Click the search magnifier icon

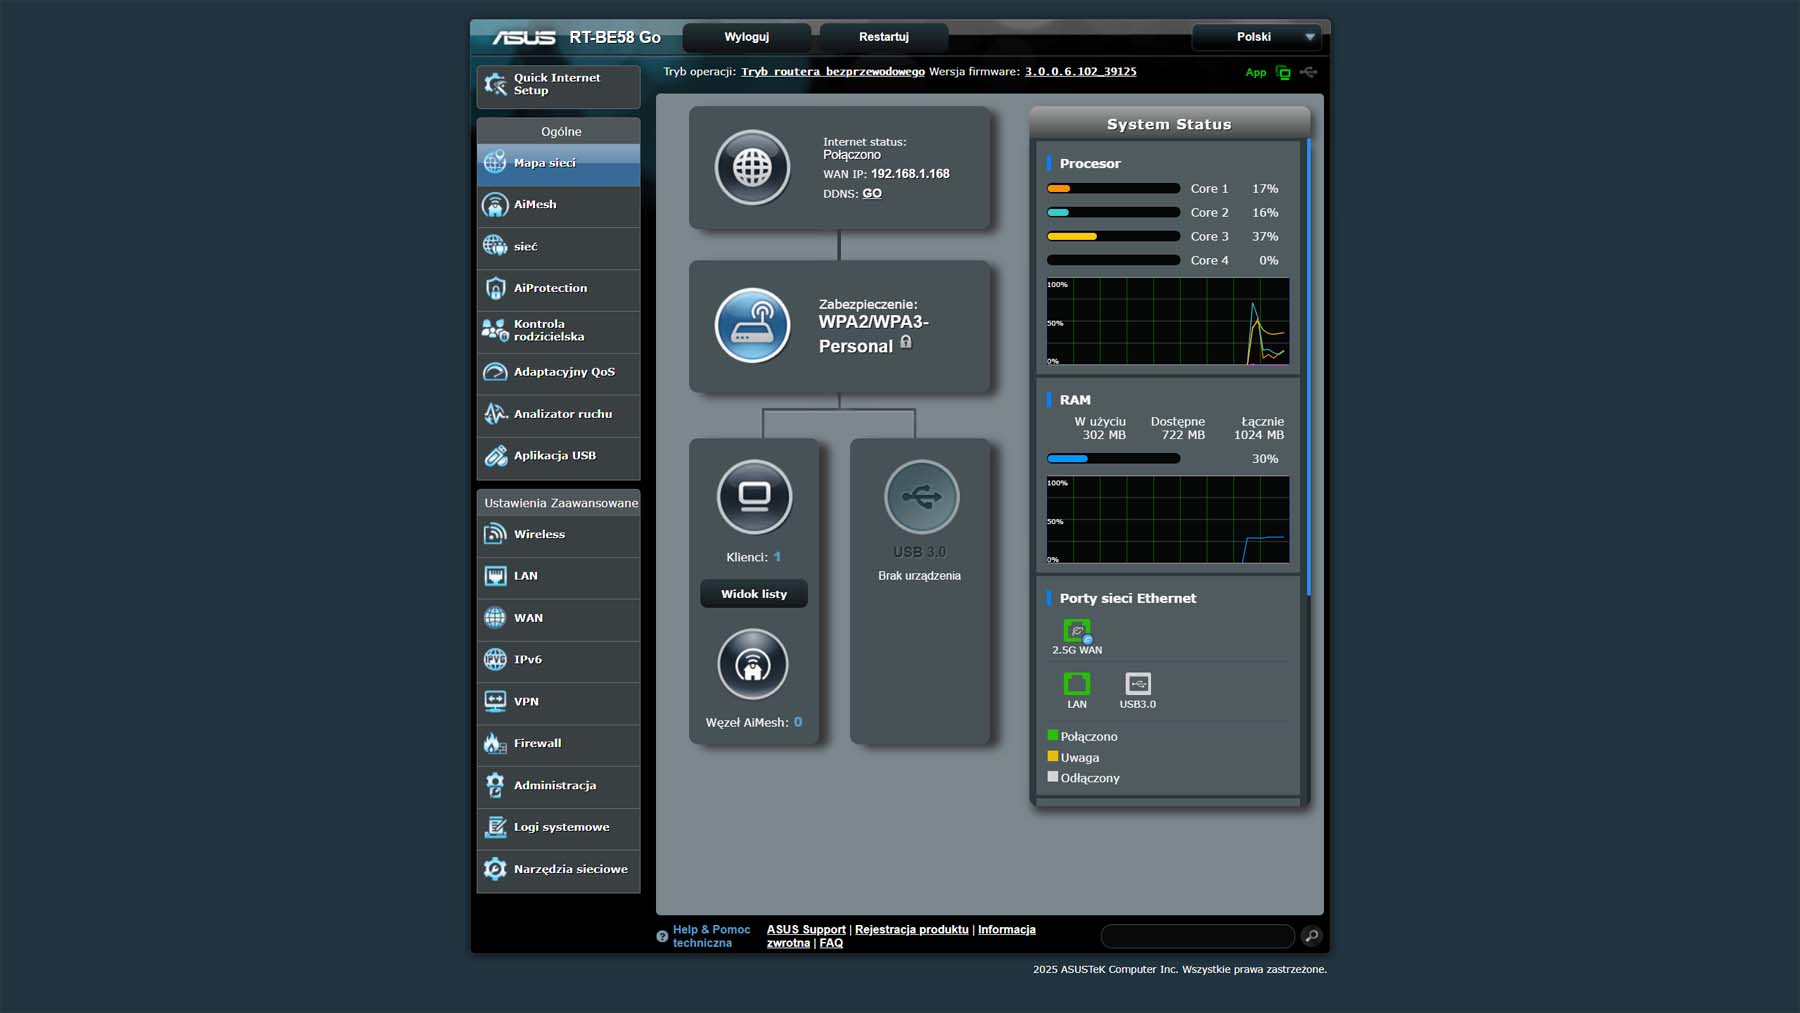pos(1311,936)
